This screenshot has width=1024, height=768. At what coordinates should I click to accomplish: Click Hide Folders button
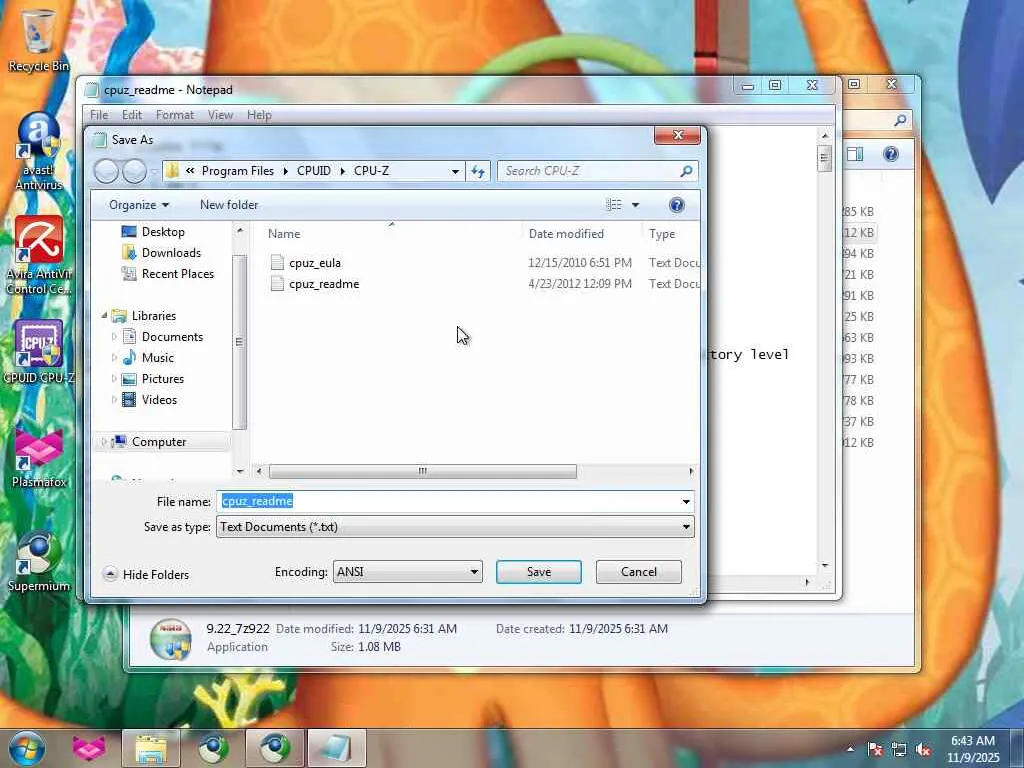point(146,575)
